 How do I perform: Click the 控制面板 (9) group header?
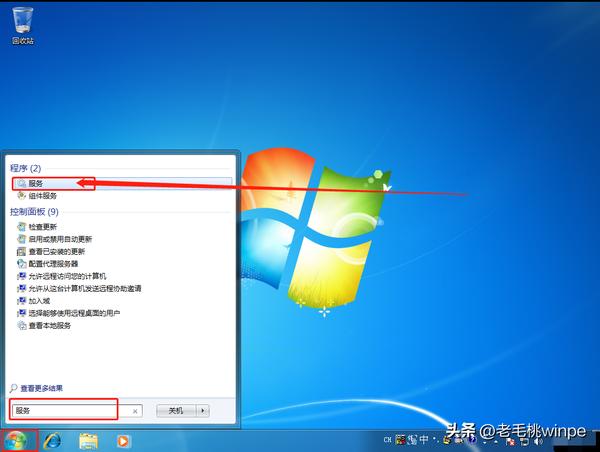tap(34, 212)
